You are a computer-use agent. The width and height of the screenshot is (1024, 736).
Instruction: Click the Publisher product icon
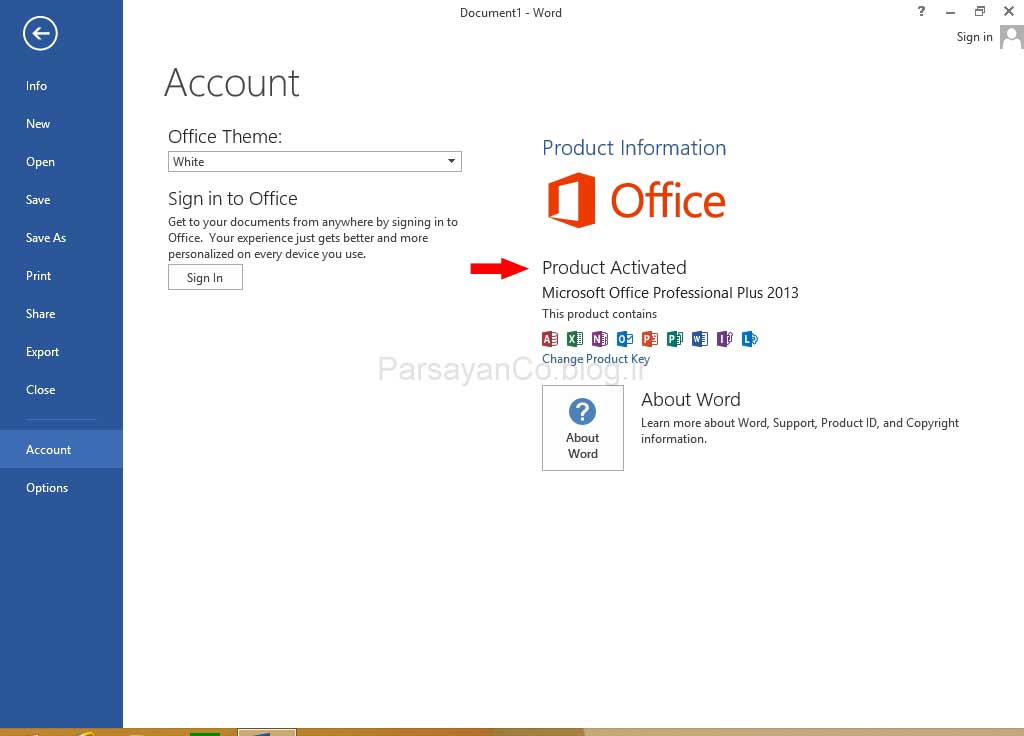coord(675,338)
